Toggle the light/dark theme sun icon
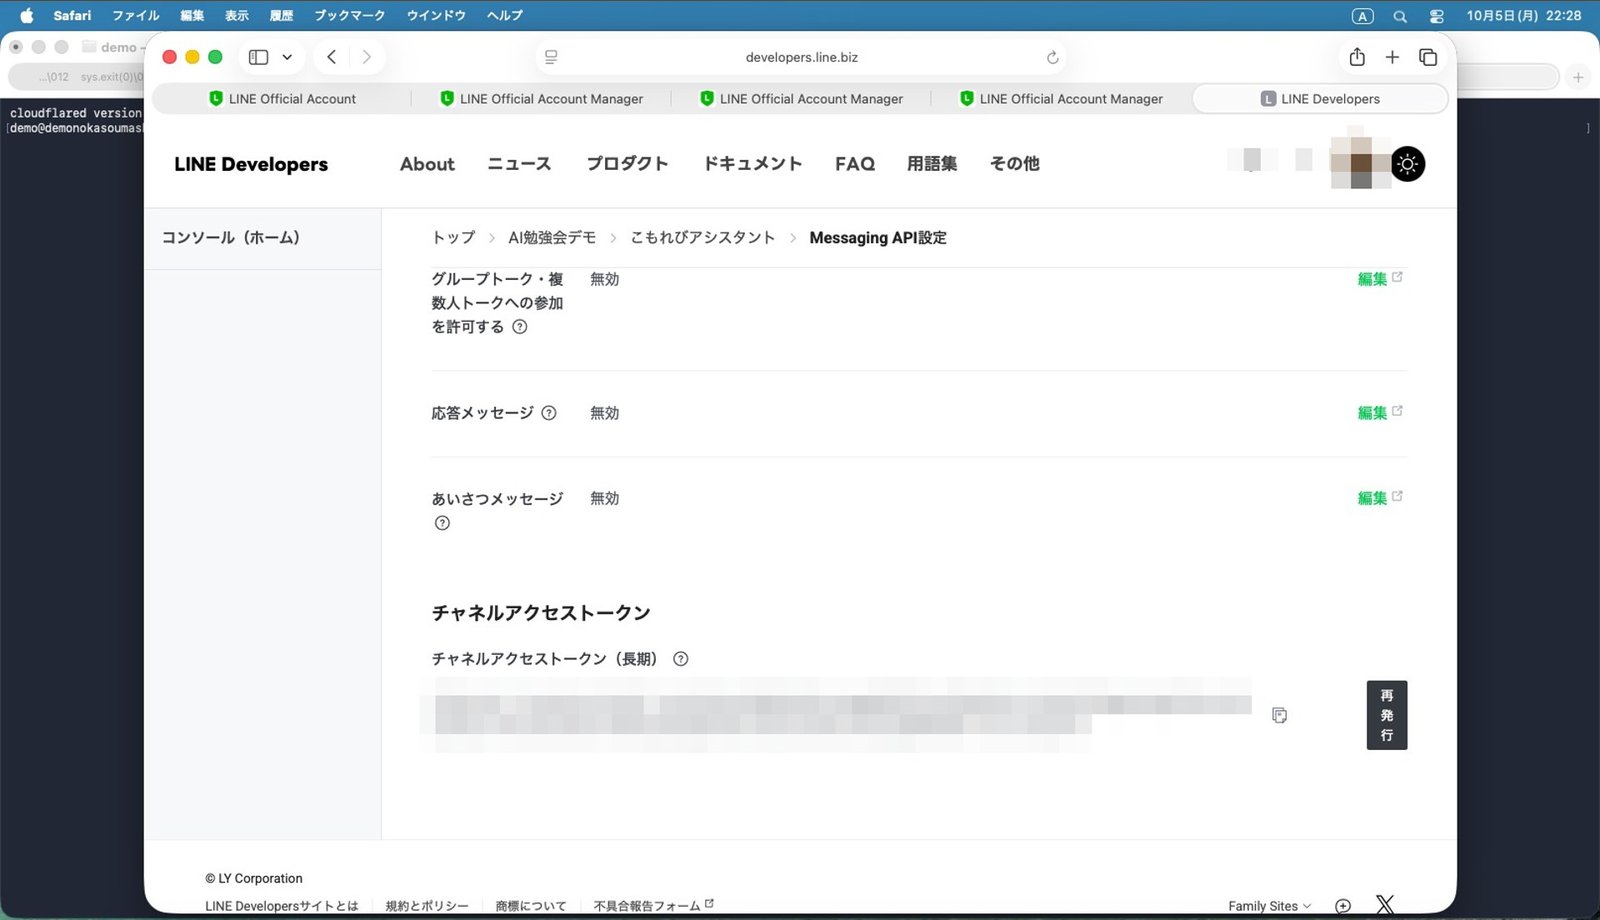Screen dimensions: 1600x920 1407,164
